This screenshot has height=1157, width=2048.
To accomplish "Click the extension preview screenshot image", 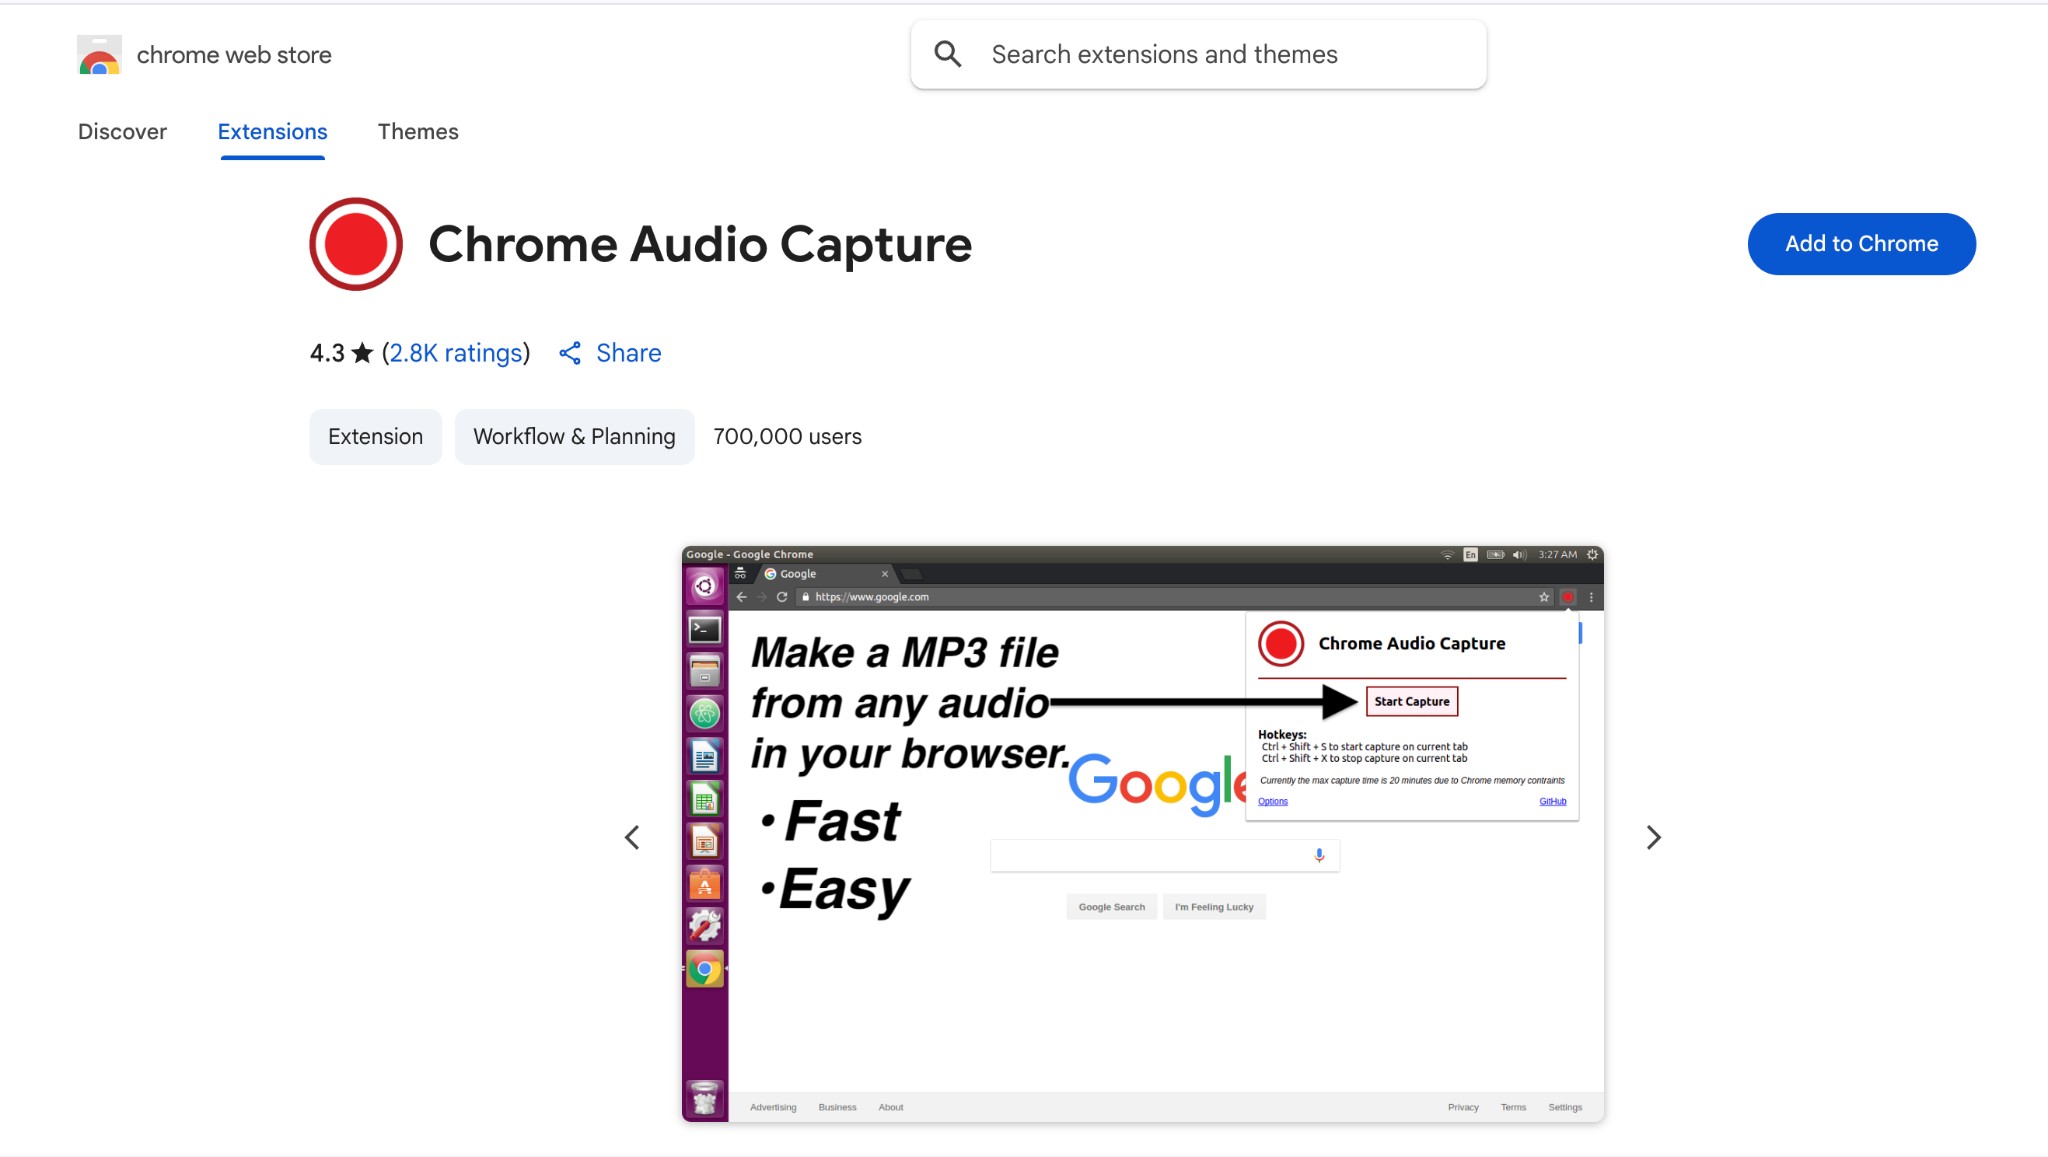I will tap(1143, 834).
